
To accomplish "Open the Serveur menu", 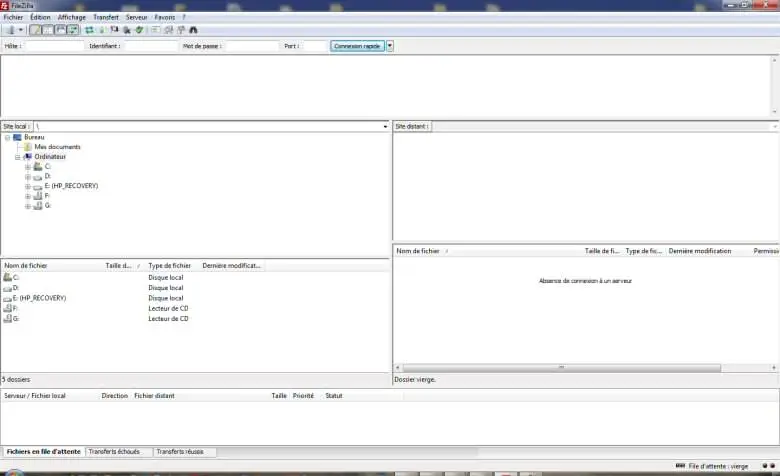I will [136, 17].
